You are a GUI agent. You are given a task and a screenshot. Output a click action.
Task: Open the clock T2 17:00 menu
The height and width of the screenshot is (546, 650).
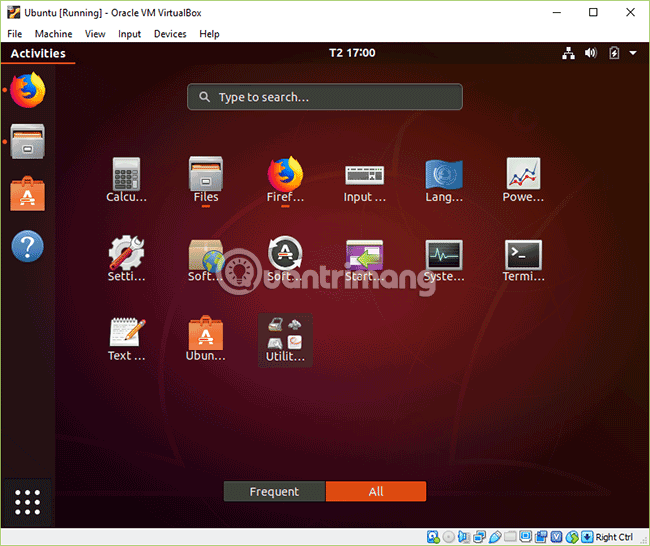point(352,53)
